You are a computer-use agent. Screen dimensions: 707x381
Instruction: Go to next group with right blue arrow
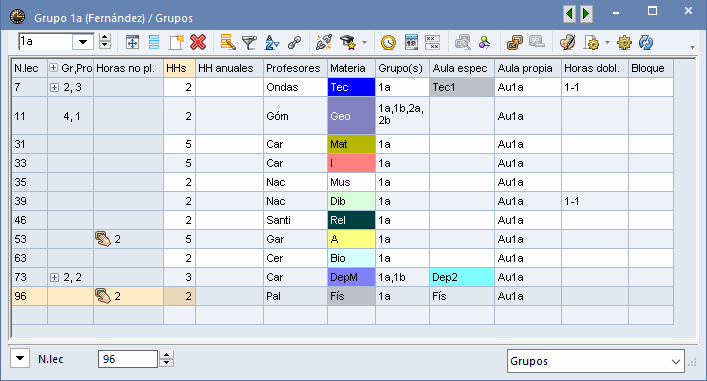(x=586, y=14)
